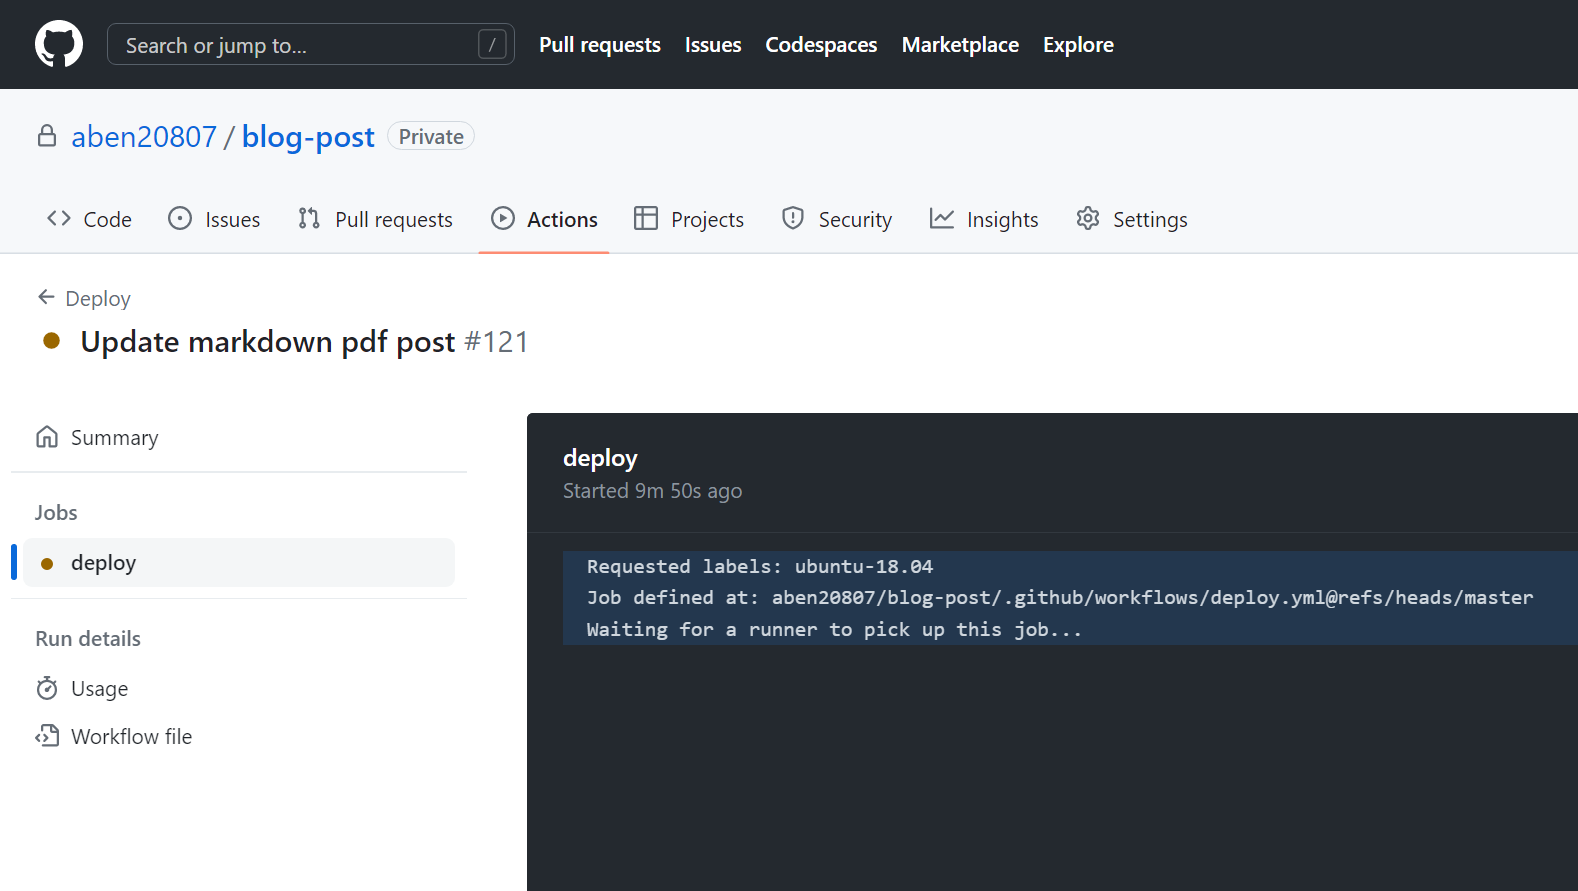
Task: Switch to the repository Pull requests tab
Action: tap(375, 219)
